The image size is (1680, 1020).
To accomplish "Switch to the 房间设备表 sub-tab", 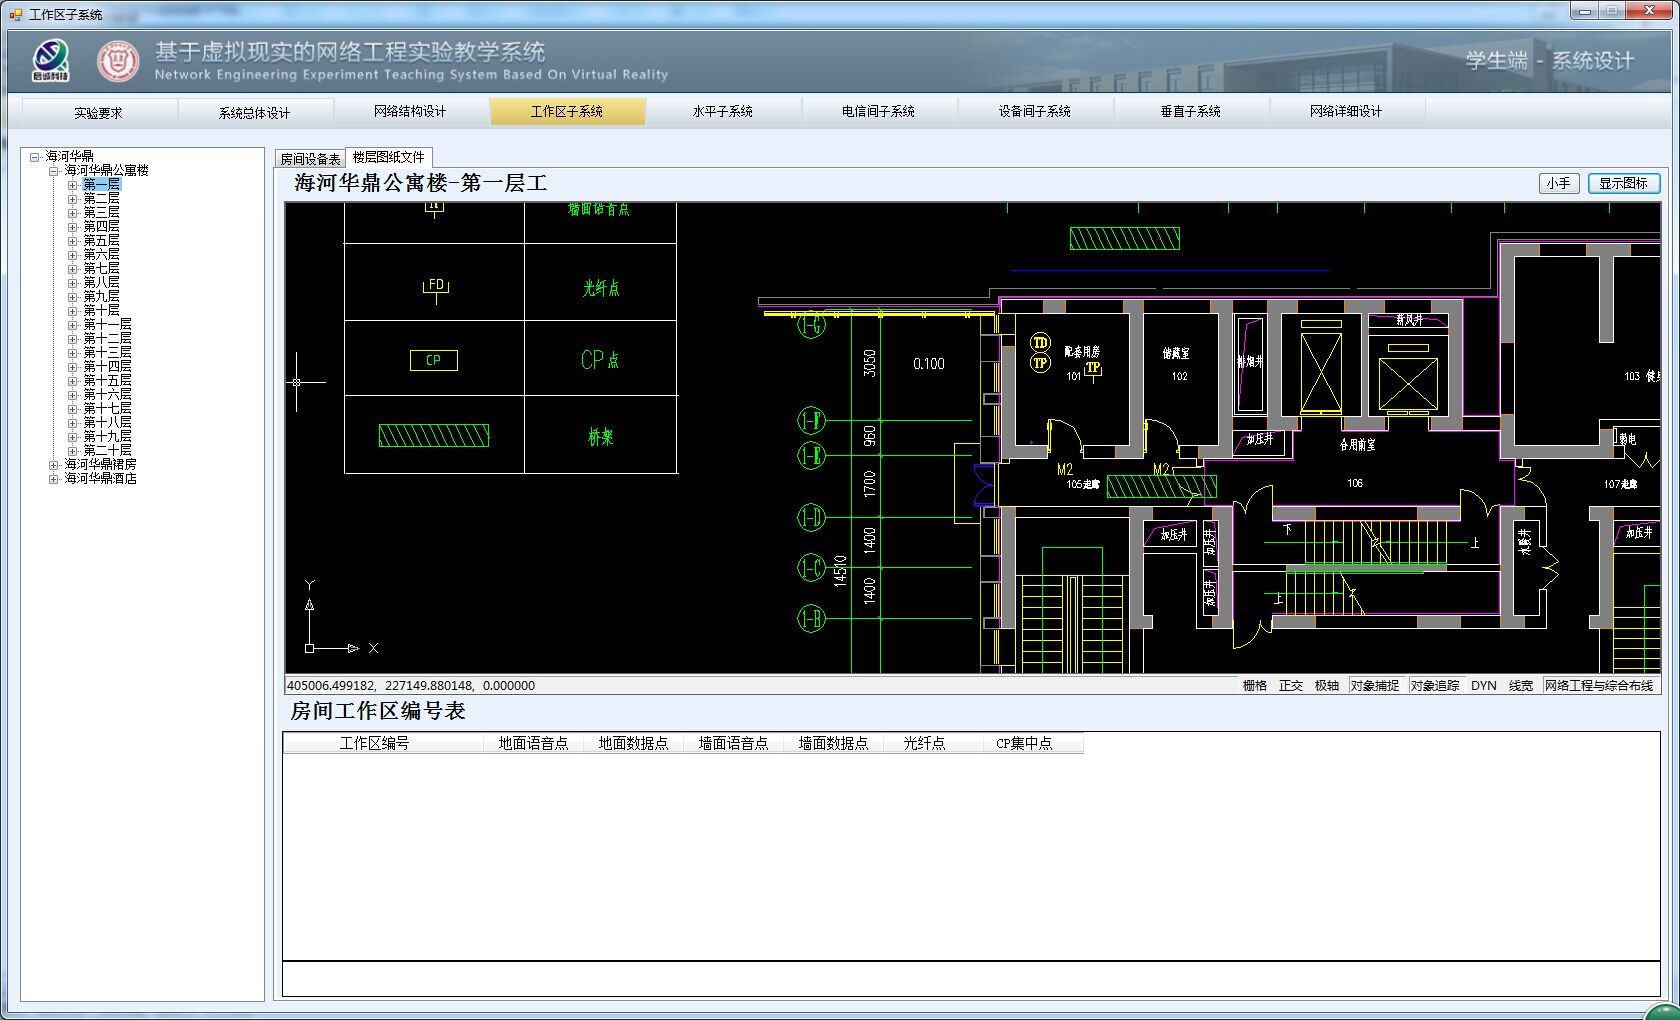I will click(311, 159).
